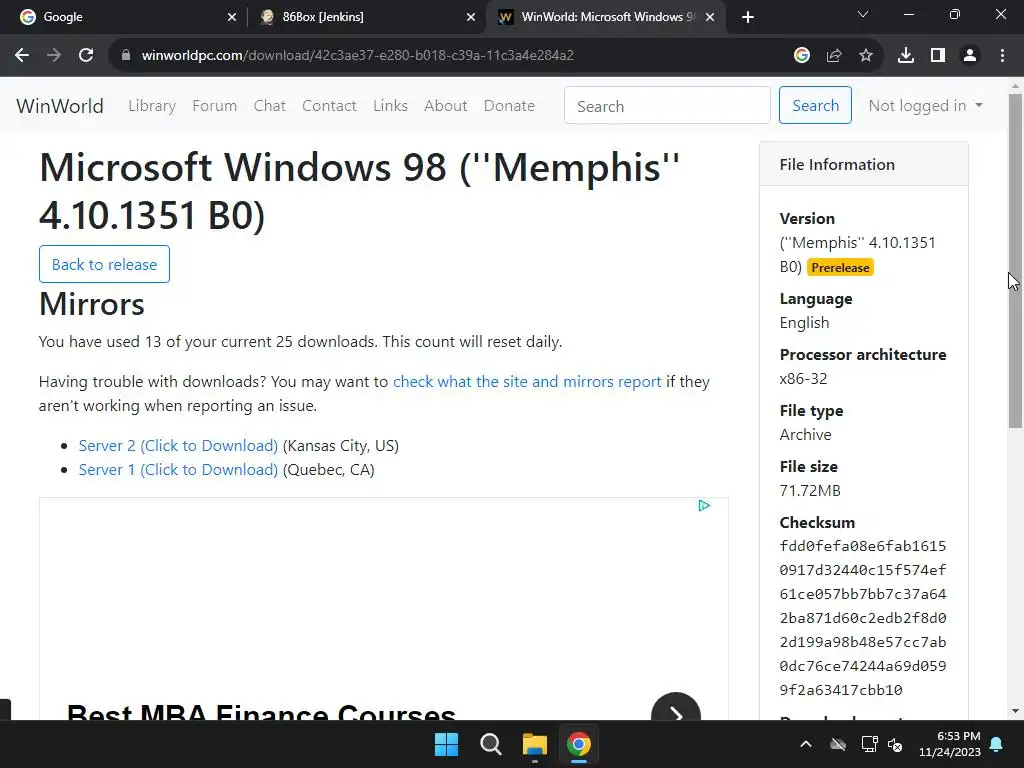Click the WinWorld brand logo

tap(60, 105)
